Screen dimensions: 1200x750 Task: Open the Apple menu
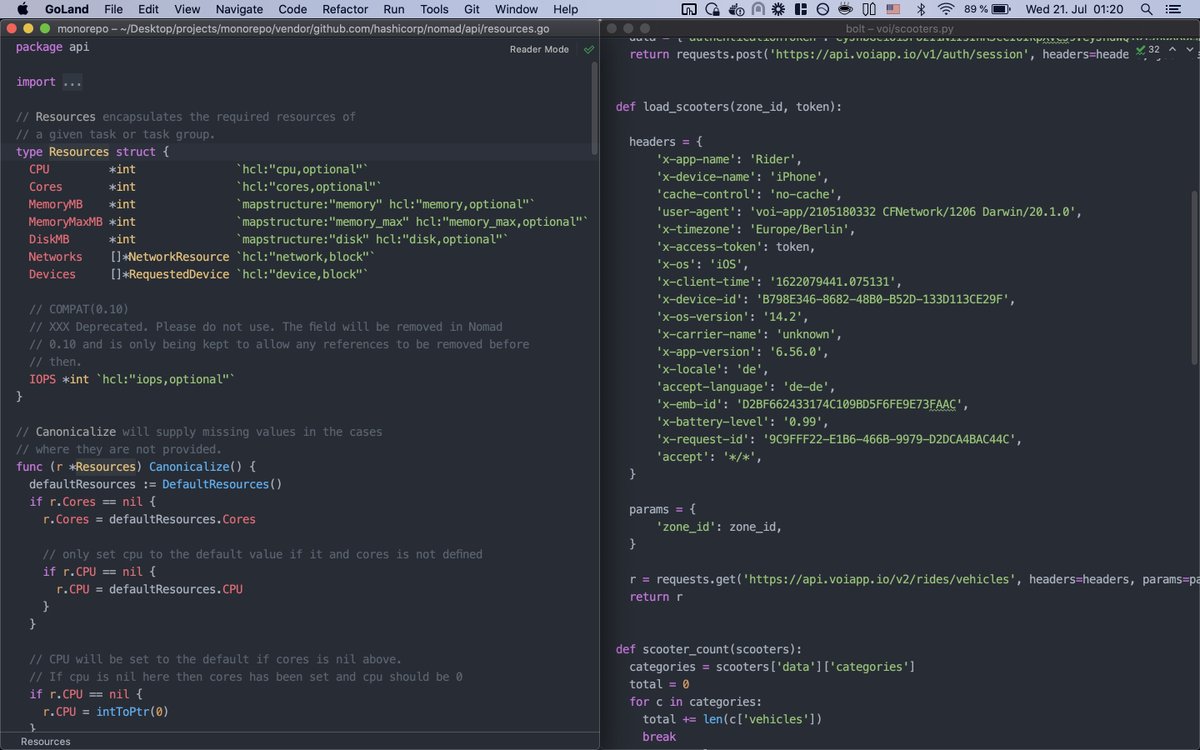(22, 9)
